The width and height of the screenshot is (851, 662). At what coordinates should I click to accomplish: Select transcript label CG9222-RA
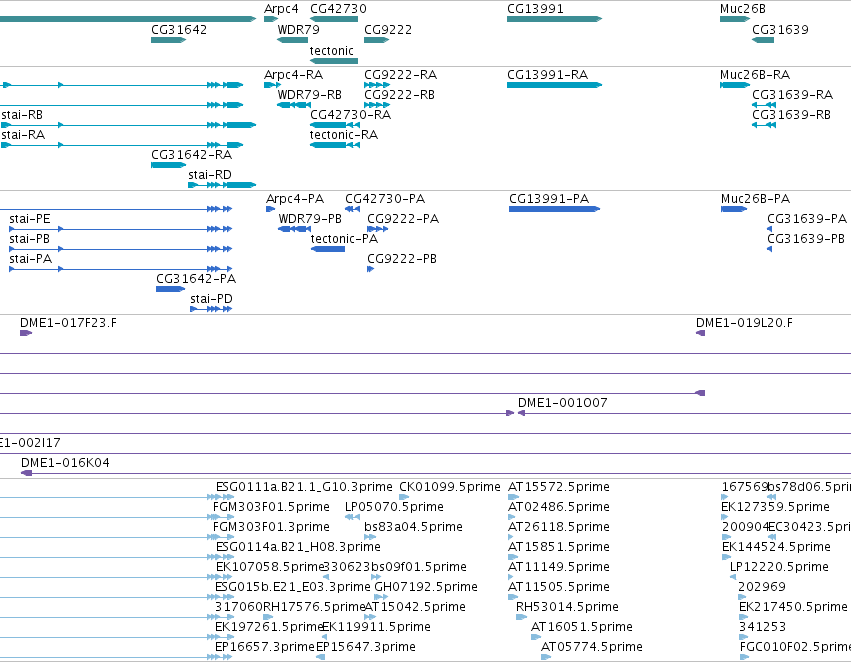401,75
